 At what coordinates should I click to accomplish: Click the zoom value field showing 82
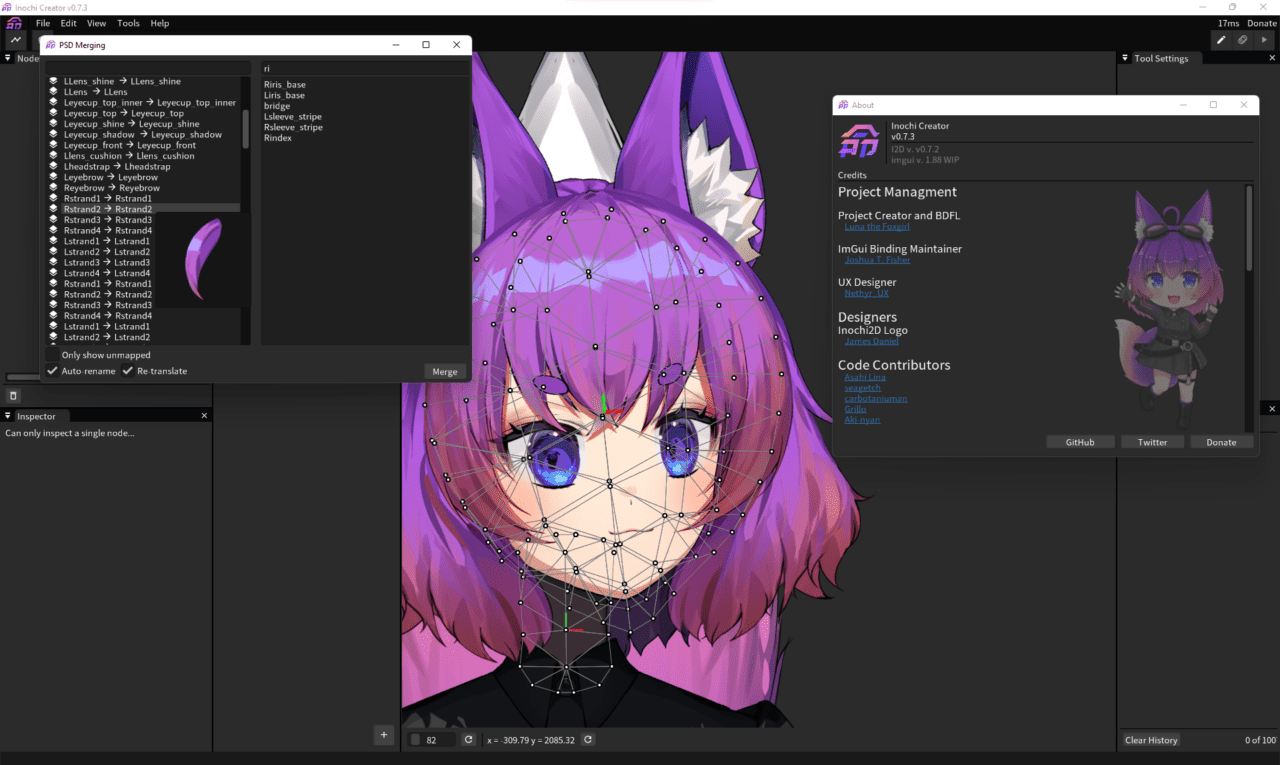[x=432, y=740]
